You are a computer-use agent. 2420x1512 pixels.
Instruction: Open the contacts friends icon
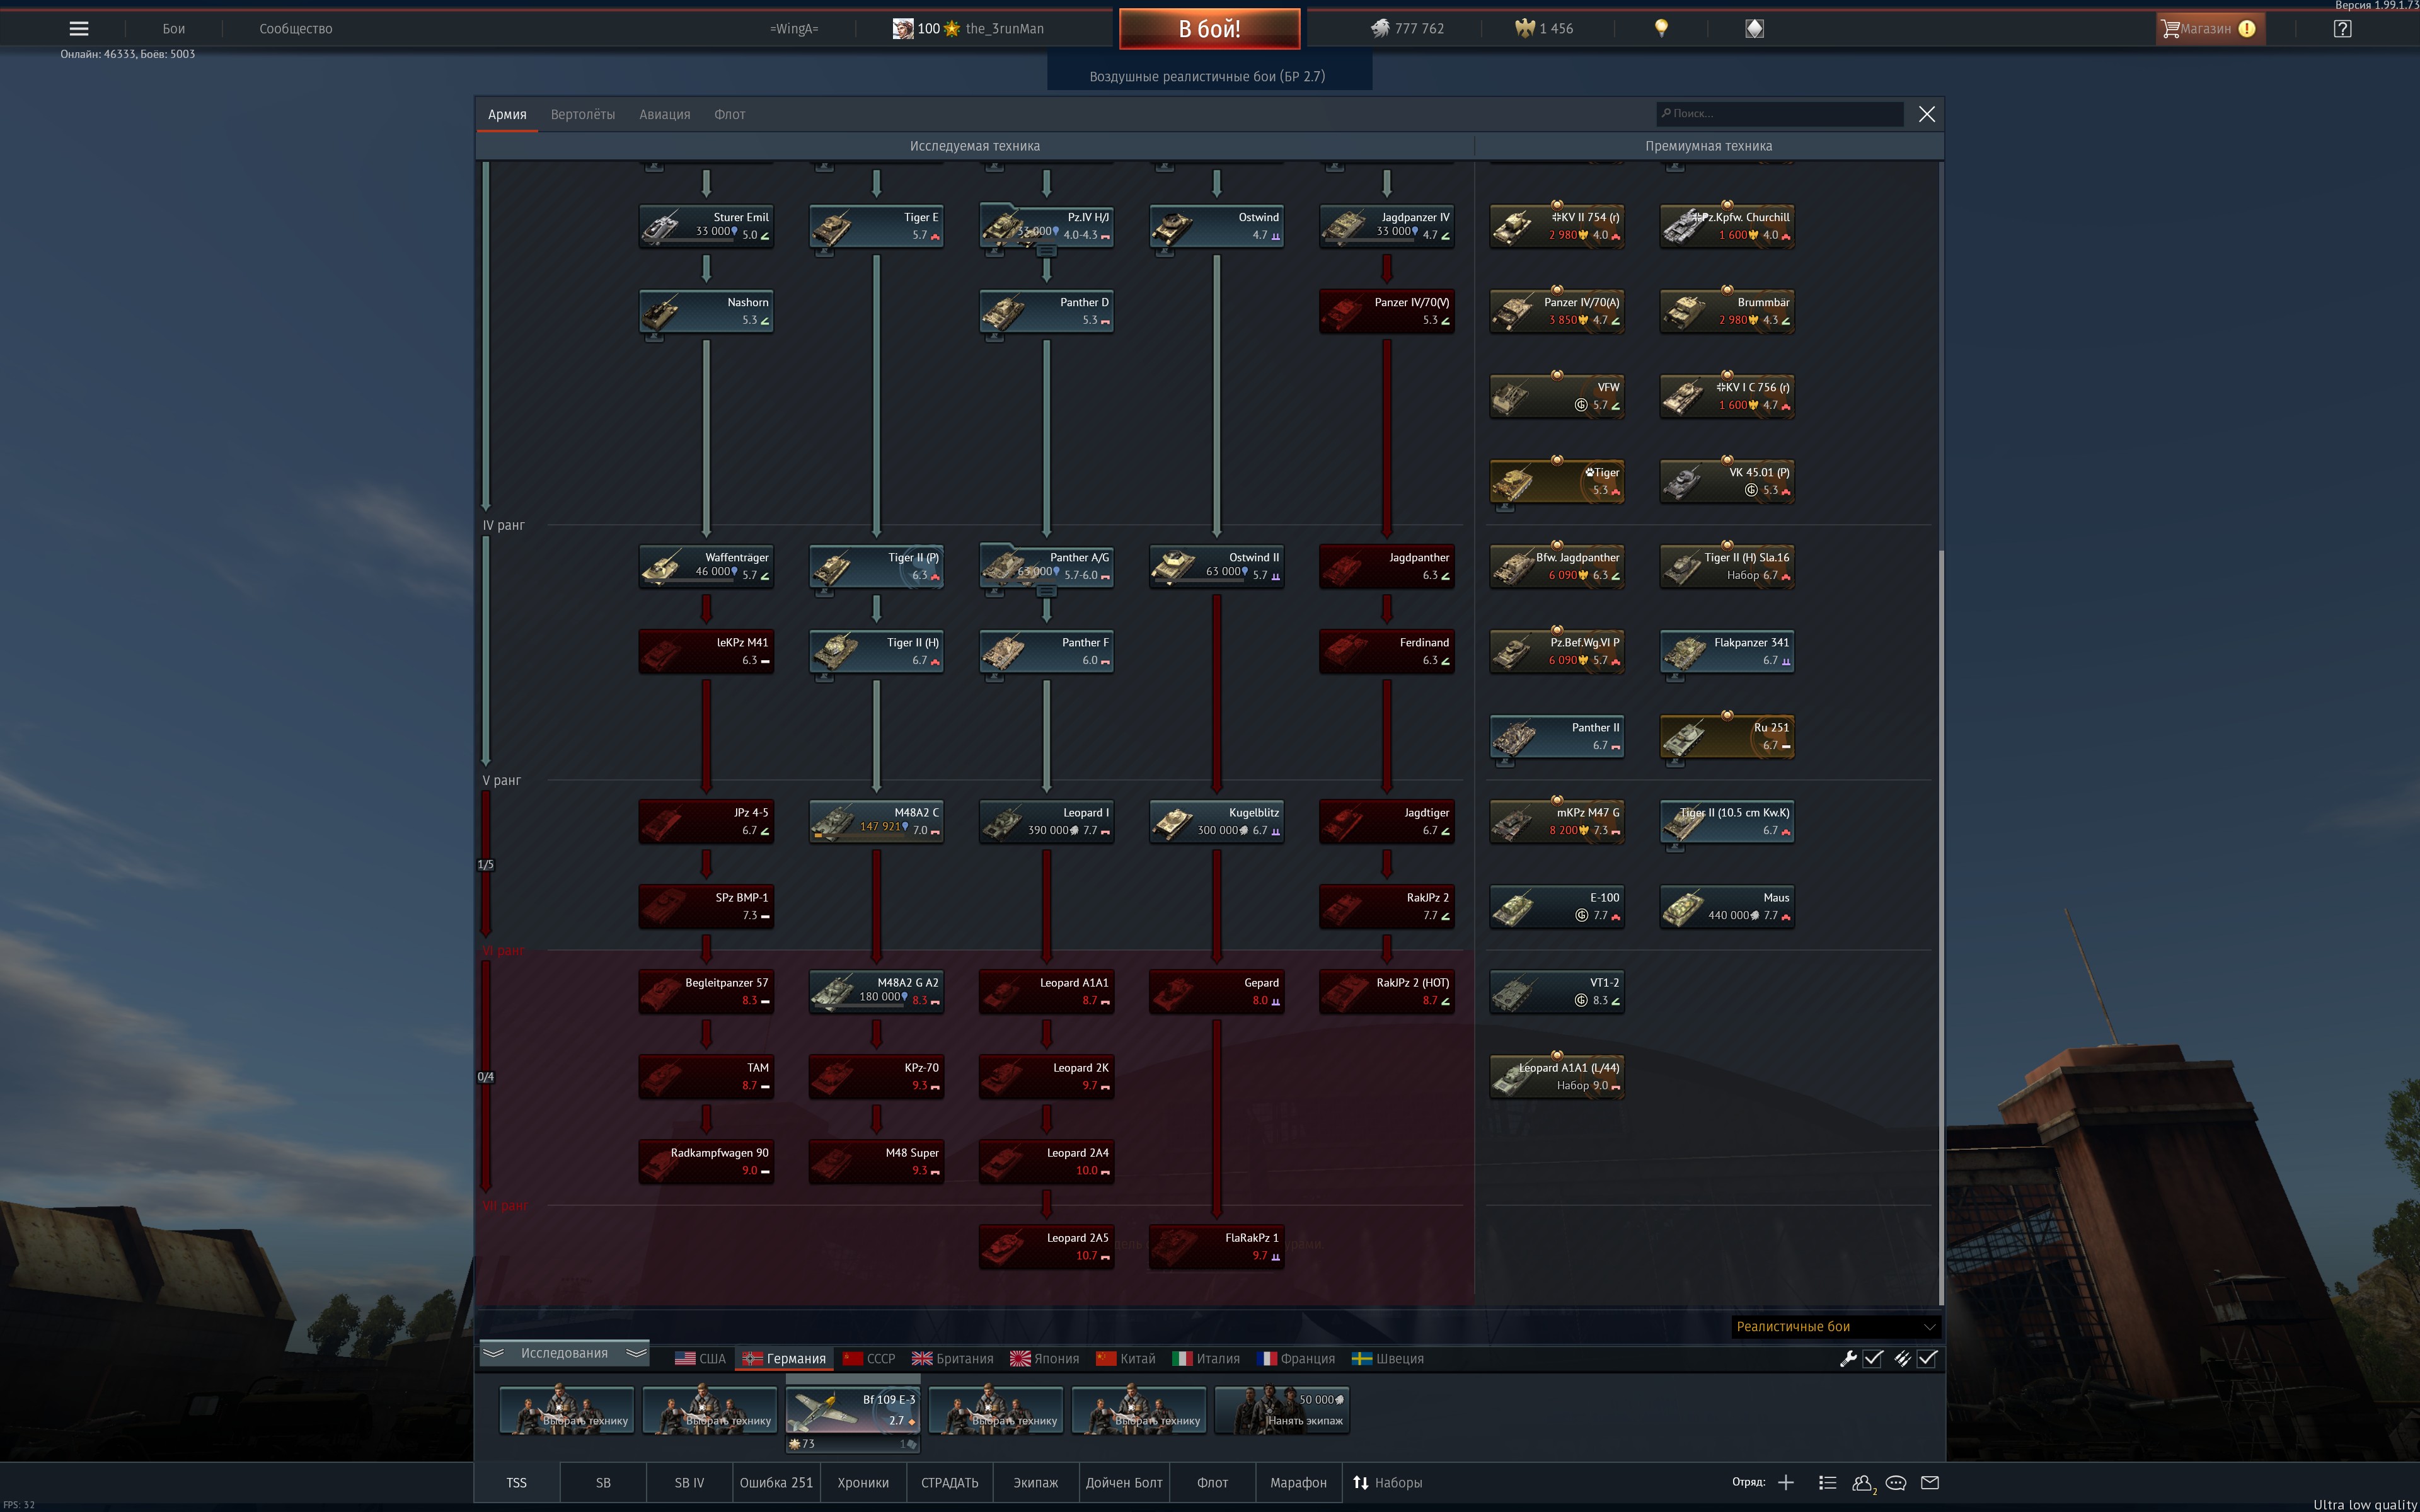point(1863,1484)
